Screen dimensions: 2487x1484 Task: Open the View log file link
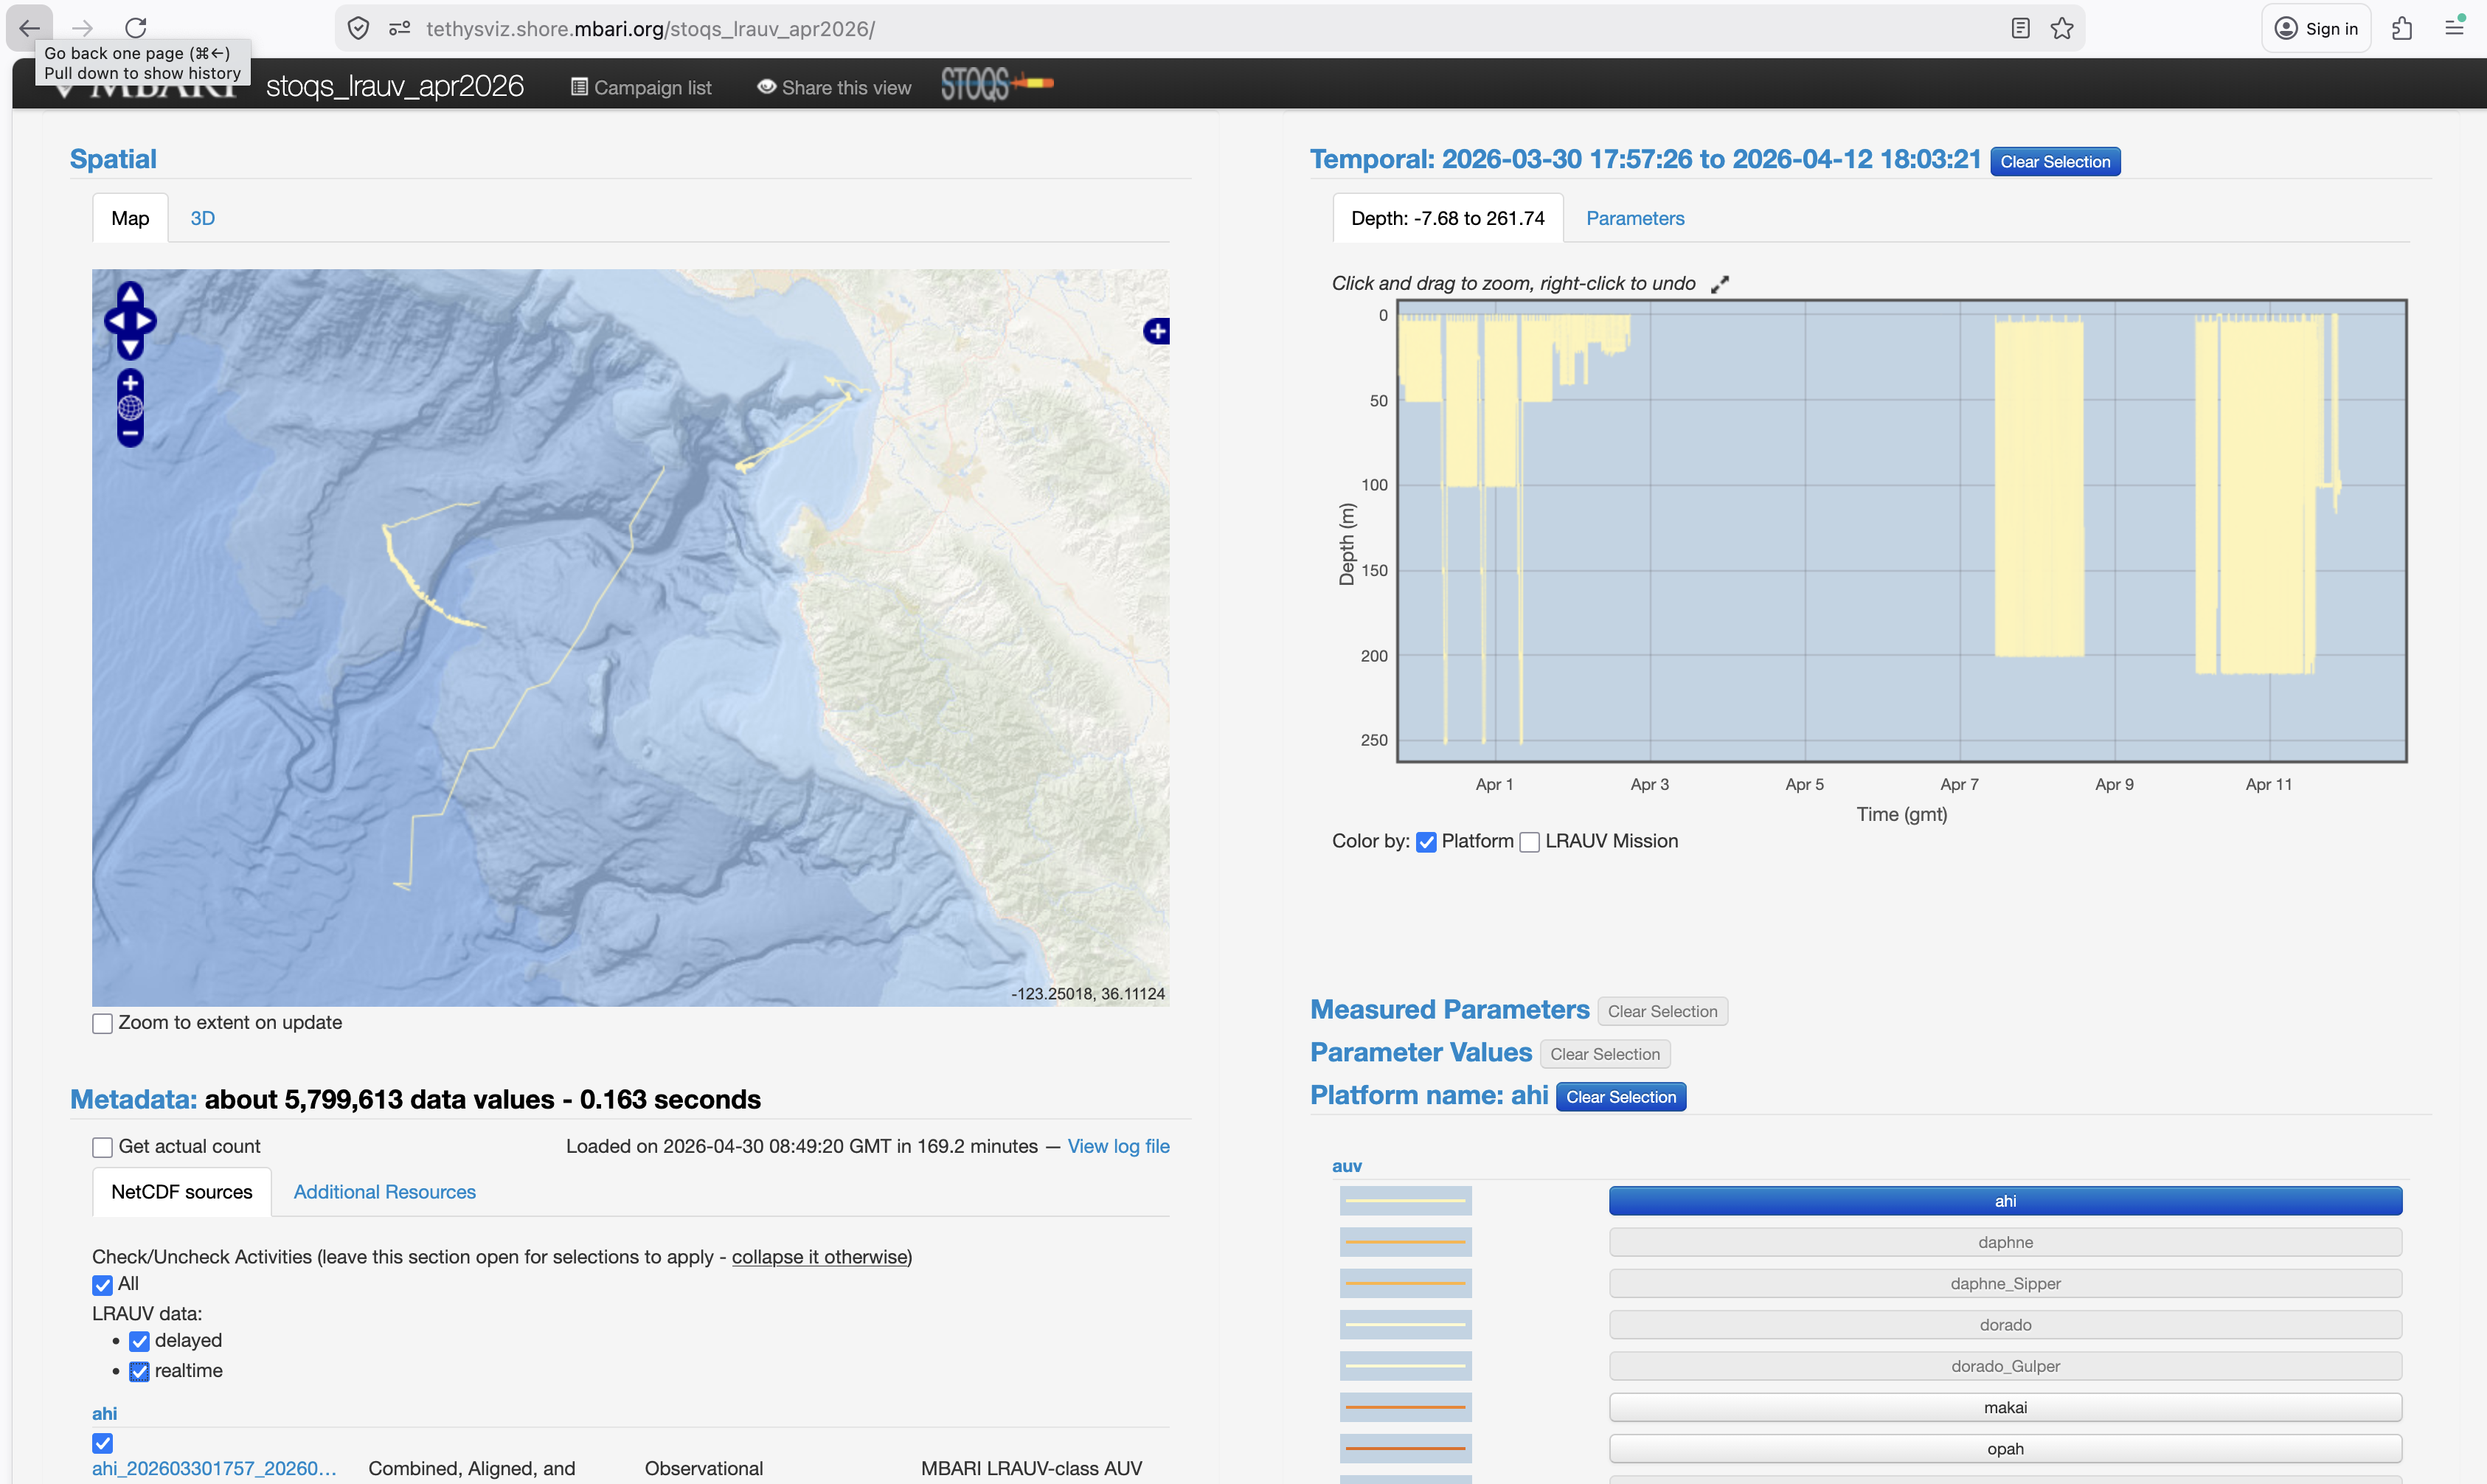point(1118,1146)
